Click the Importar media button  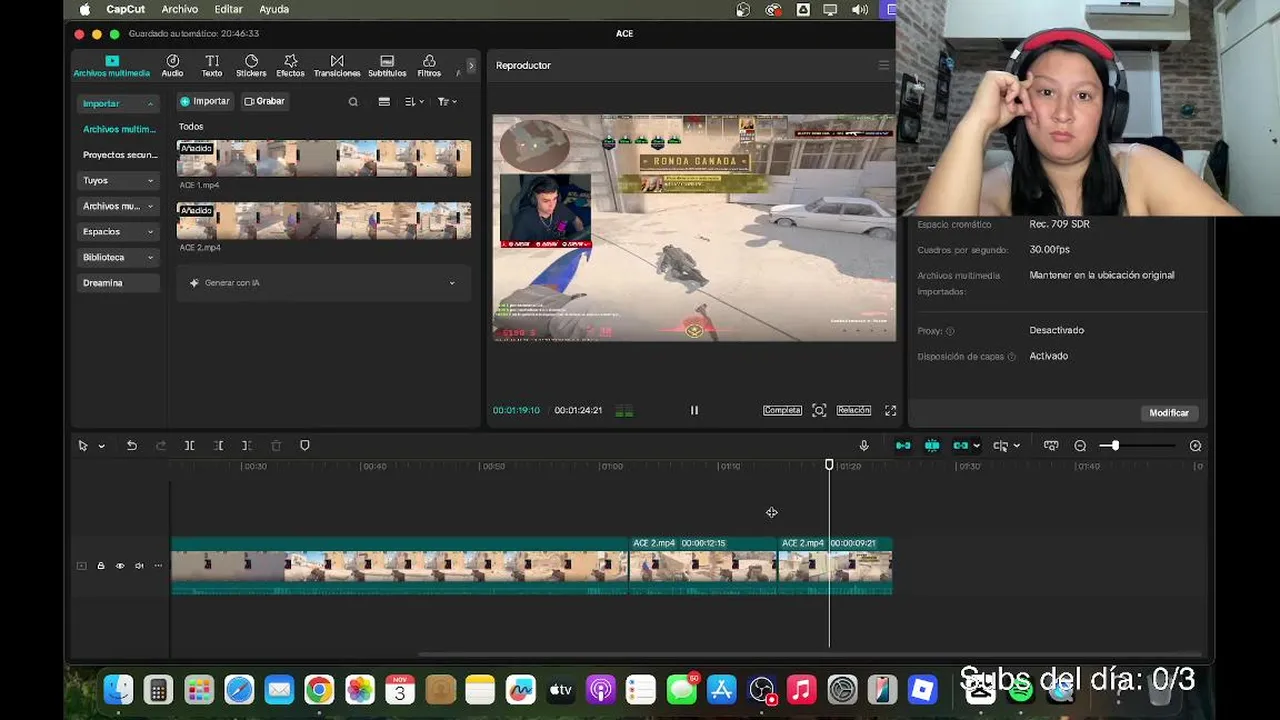pyautogui.click(x=206, y=101)
